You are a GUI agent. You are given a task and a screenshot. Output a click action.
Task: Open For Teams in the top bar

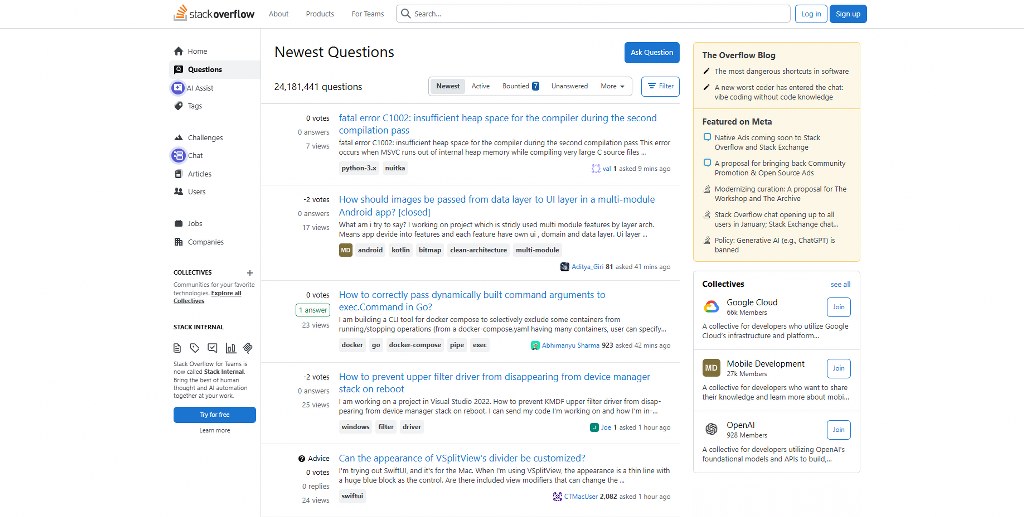point(368,14)
